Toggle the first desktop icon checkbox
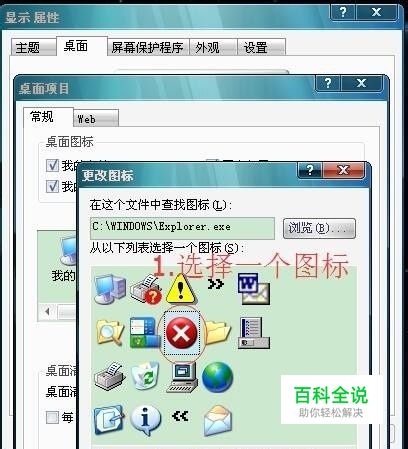This screenshot has height=449, width=408. (x=52, y=165)
